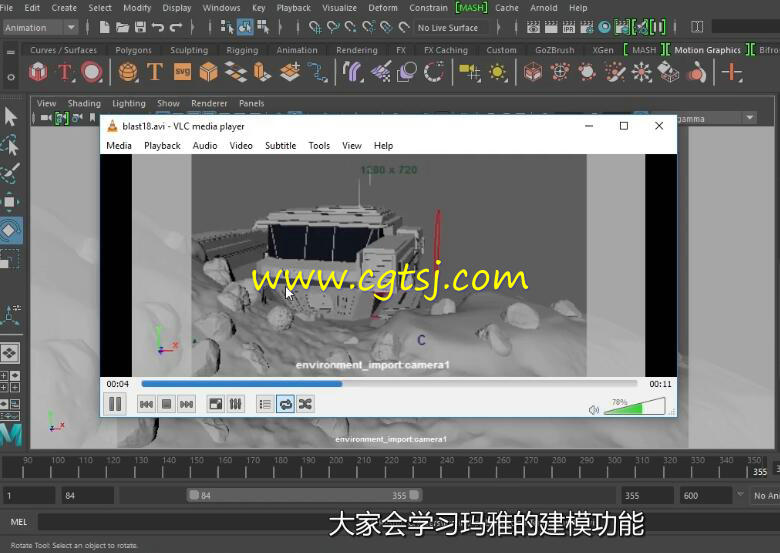Select the No Live Surface field

pyautogui.click(x=452, y=28)
